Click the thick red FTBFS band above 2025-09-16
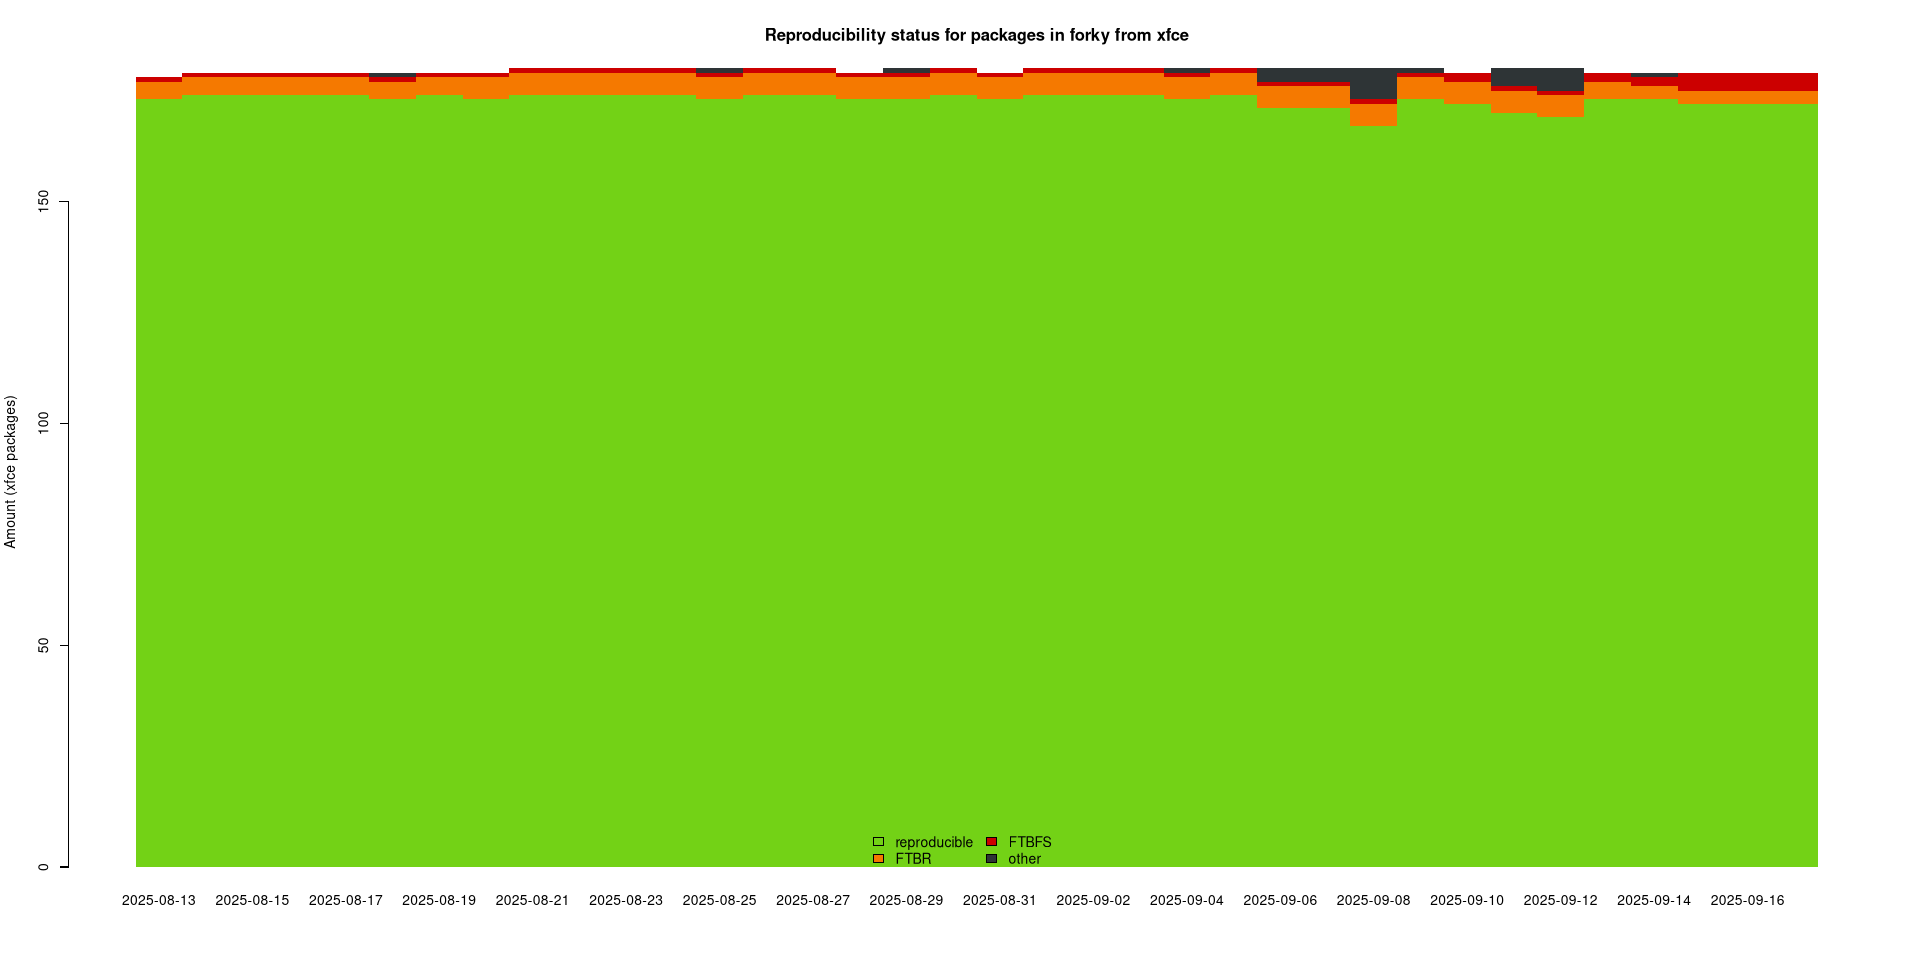 [1748, 82]
